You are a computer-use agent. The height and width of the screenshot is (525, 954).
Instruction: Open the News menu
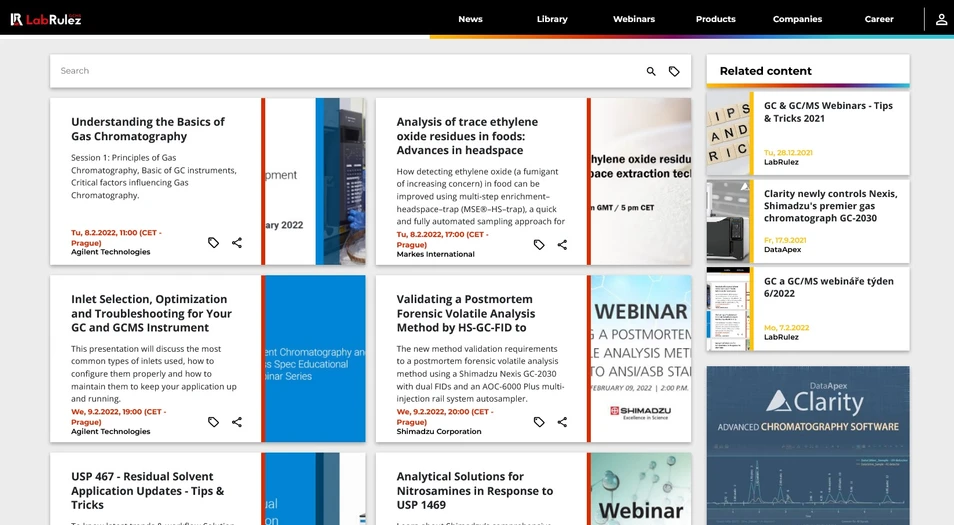click(x=470, y=19)
